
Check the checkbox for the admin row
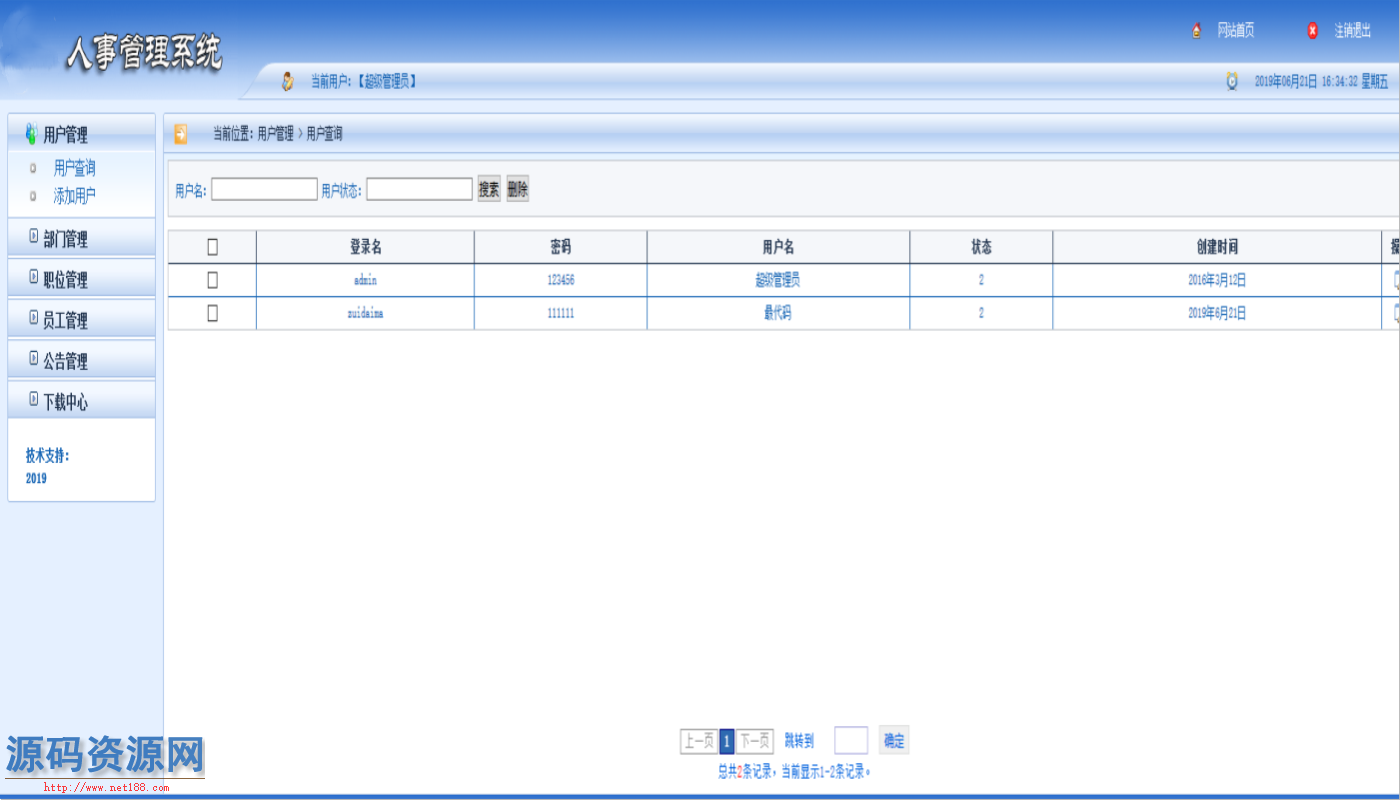coord(212,280)
